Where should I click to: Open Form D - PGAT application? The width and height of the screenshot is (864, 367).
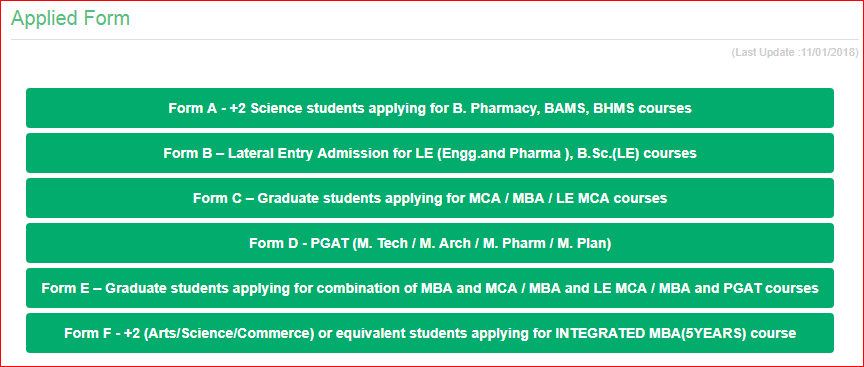[x=430, y=243]
